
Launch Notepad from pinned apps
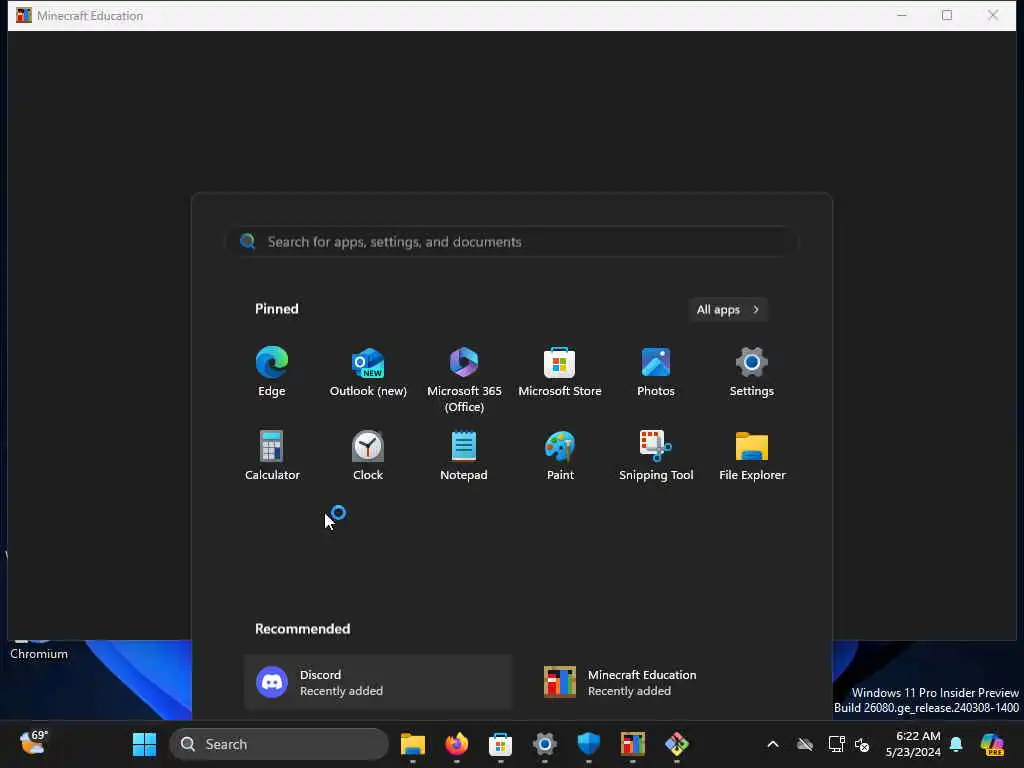pyautogui.click(x=464, y=456)
